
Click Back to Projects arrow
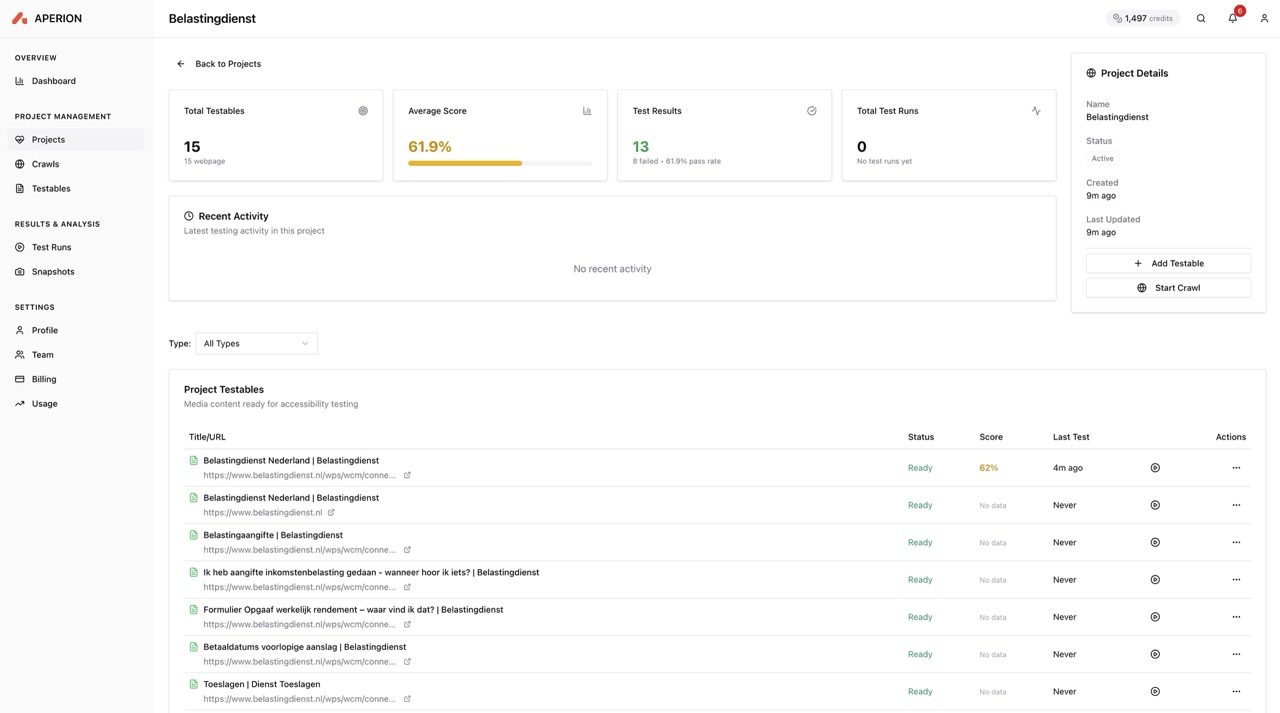pyautogui.click(x=179, y=63)
